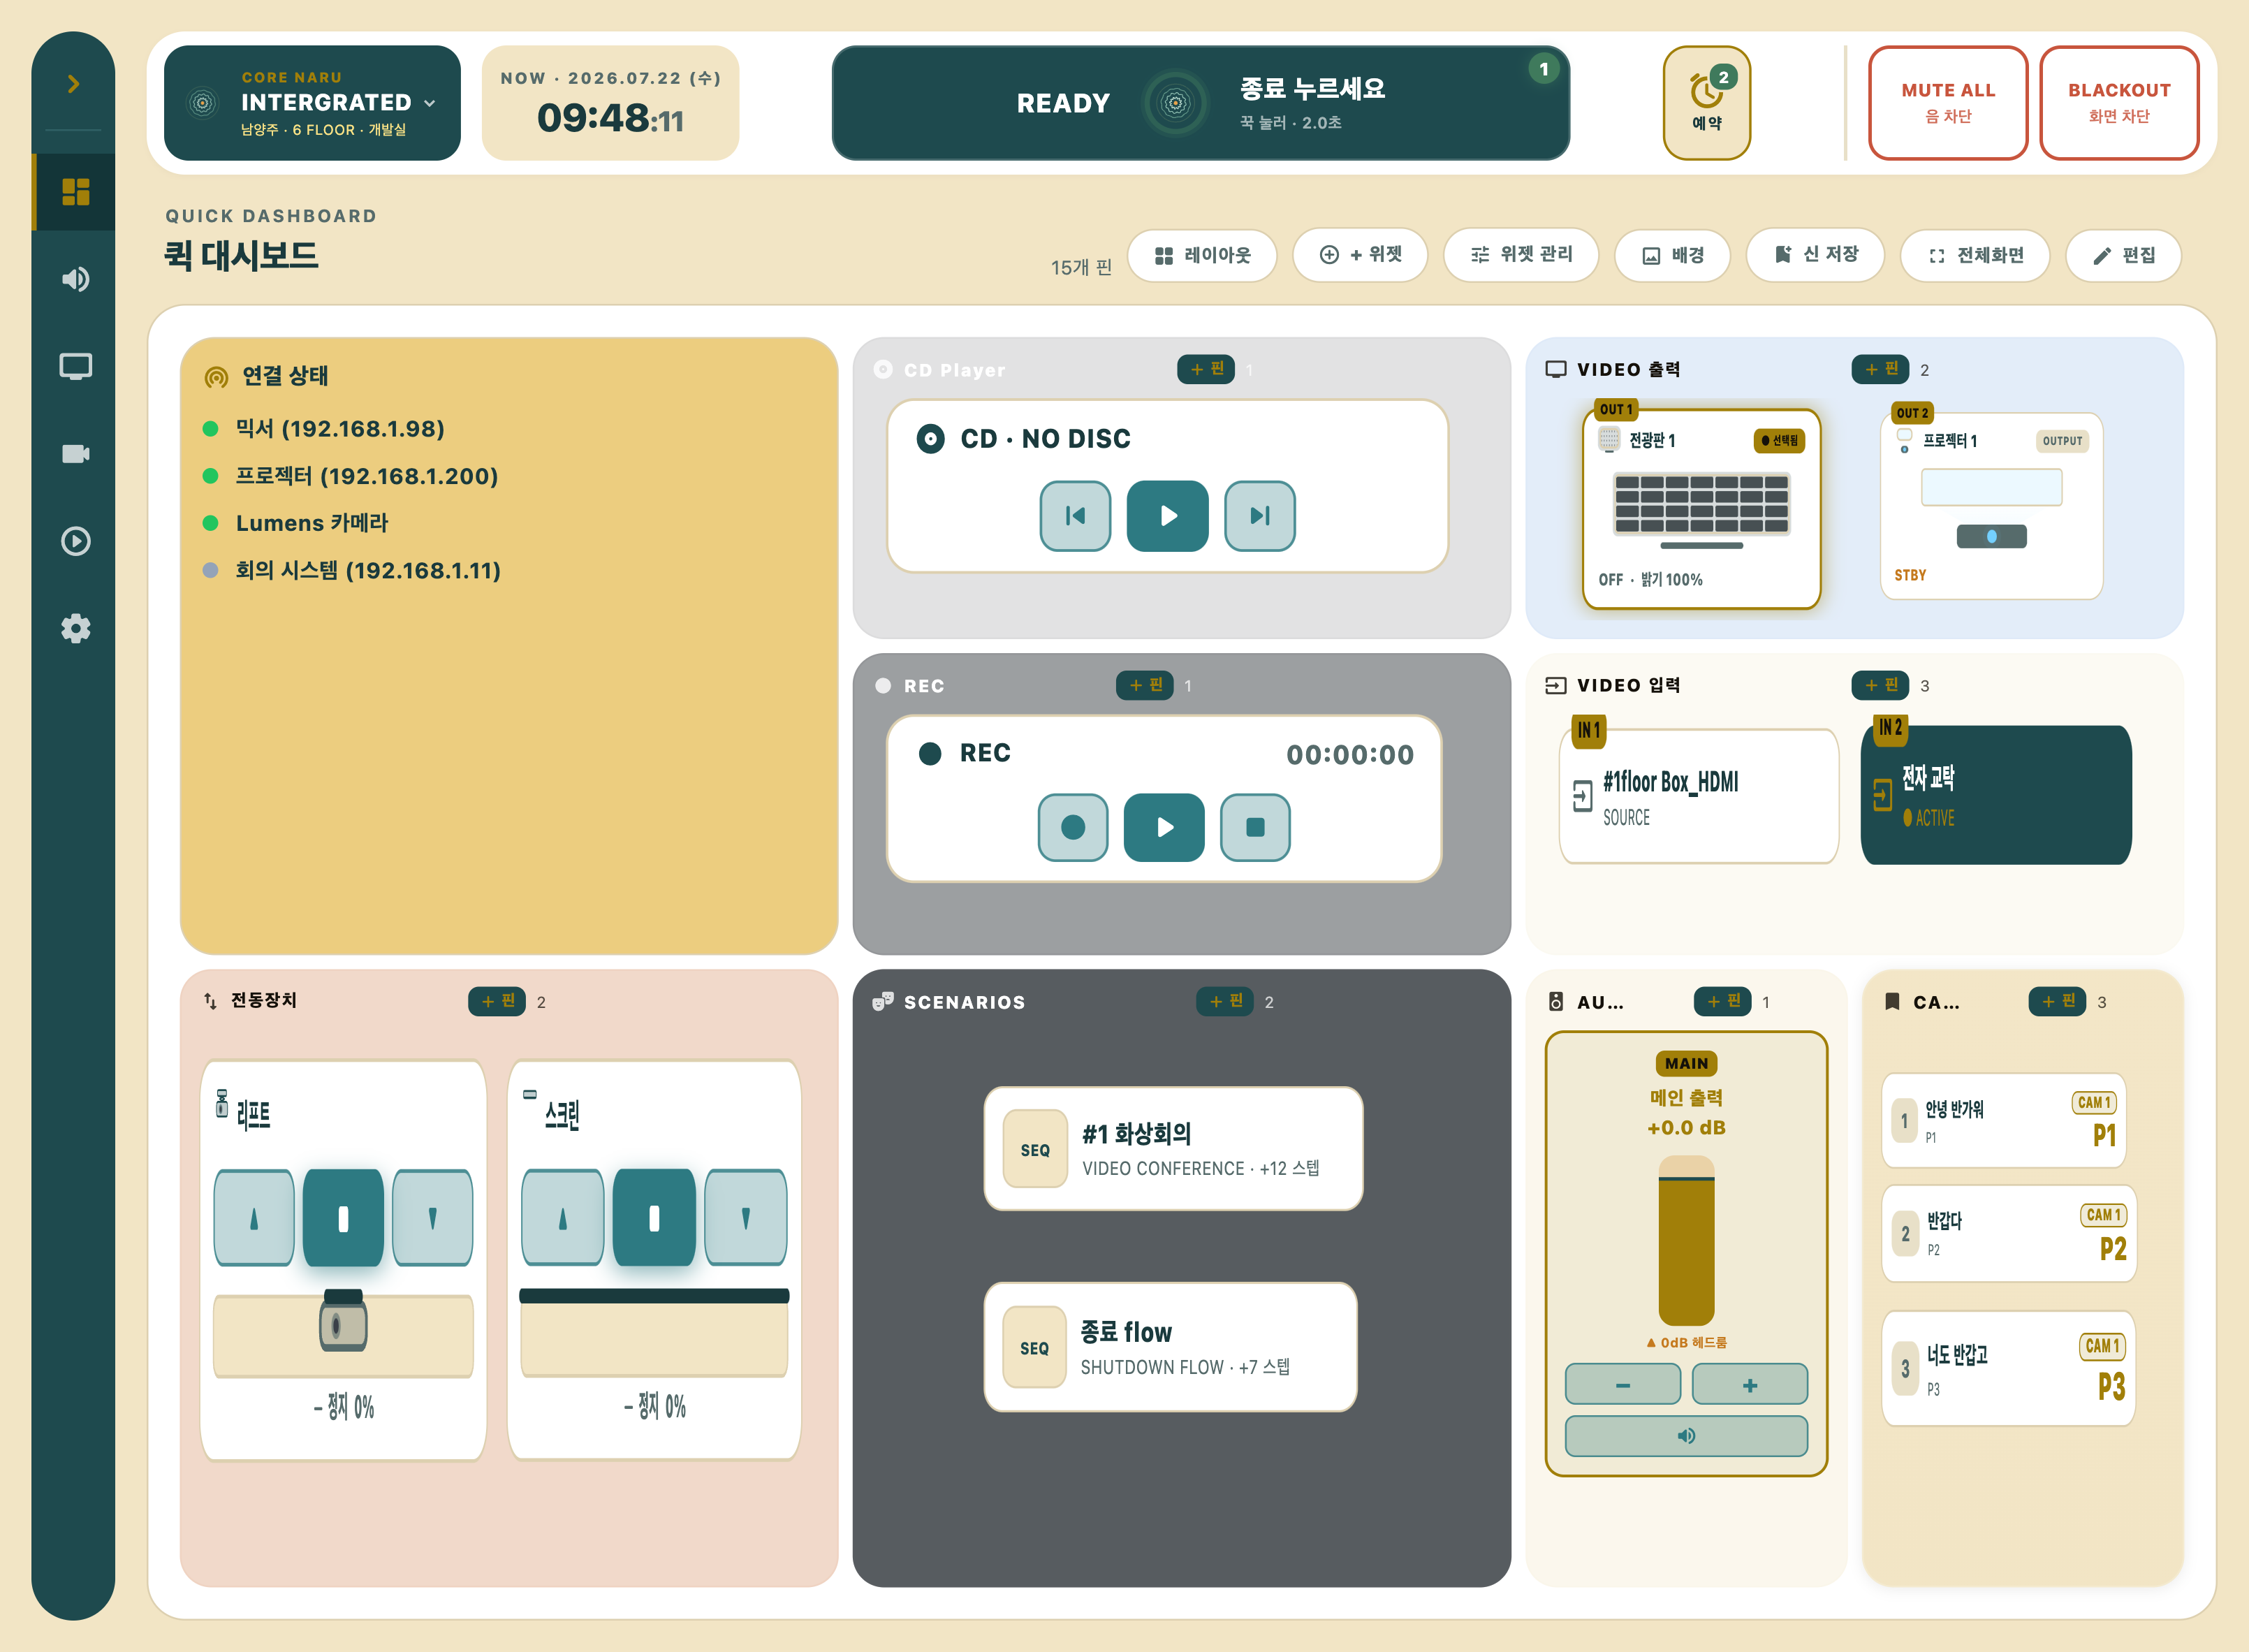Image resolution: width=2249 pixels, height=1652 pixels.
Task: Open the audio section in sidebar
Action: point(75,279)
